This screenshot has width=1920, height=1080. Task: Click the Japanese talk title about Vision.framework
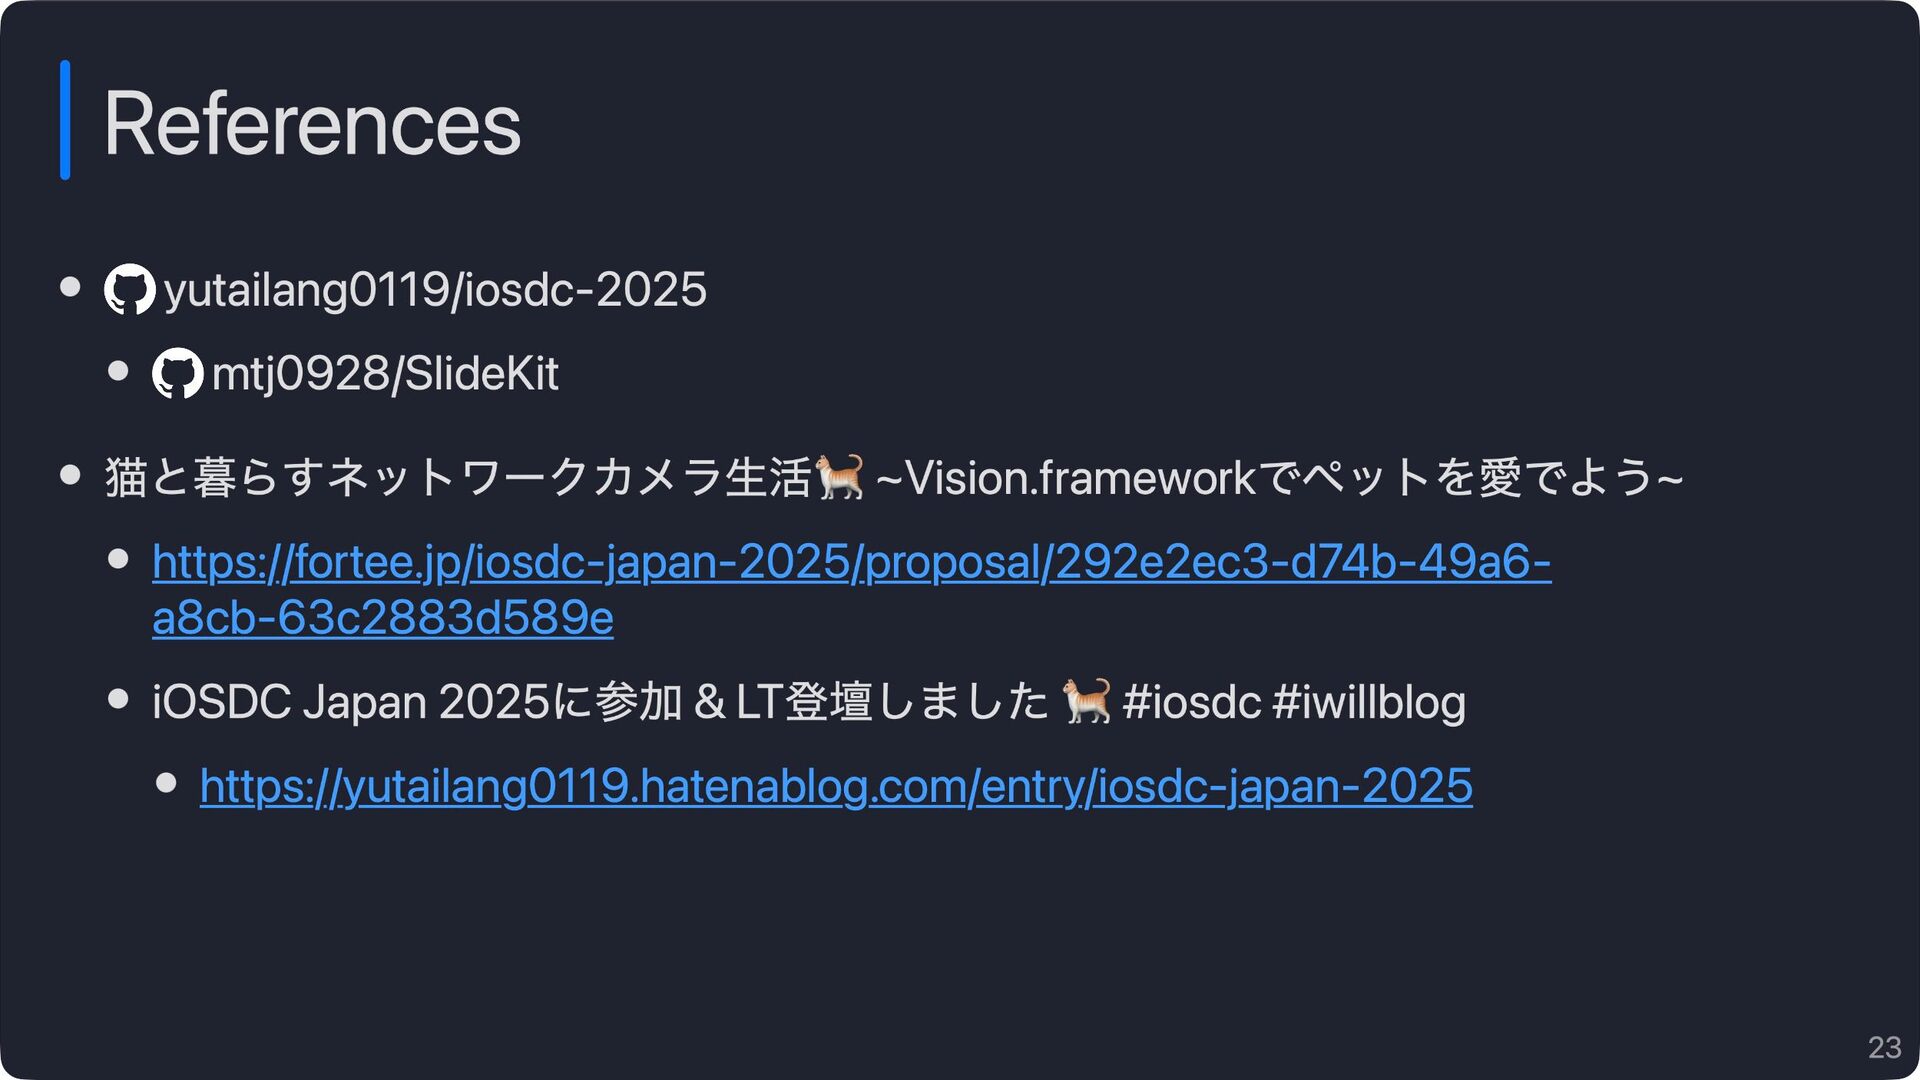point(894,477)
